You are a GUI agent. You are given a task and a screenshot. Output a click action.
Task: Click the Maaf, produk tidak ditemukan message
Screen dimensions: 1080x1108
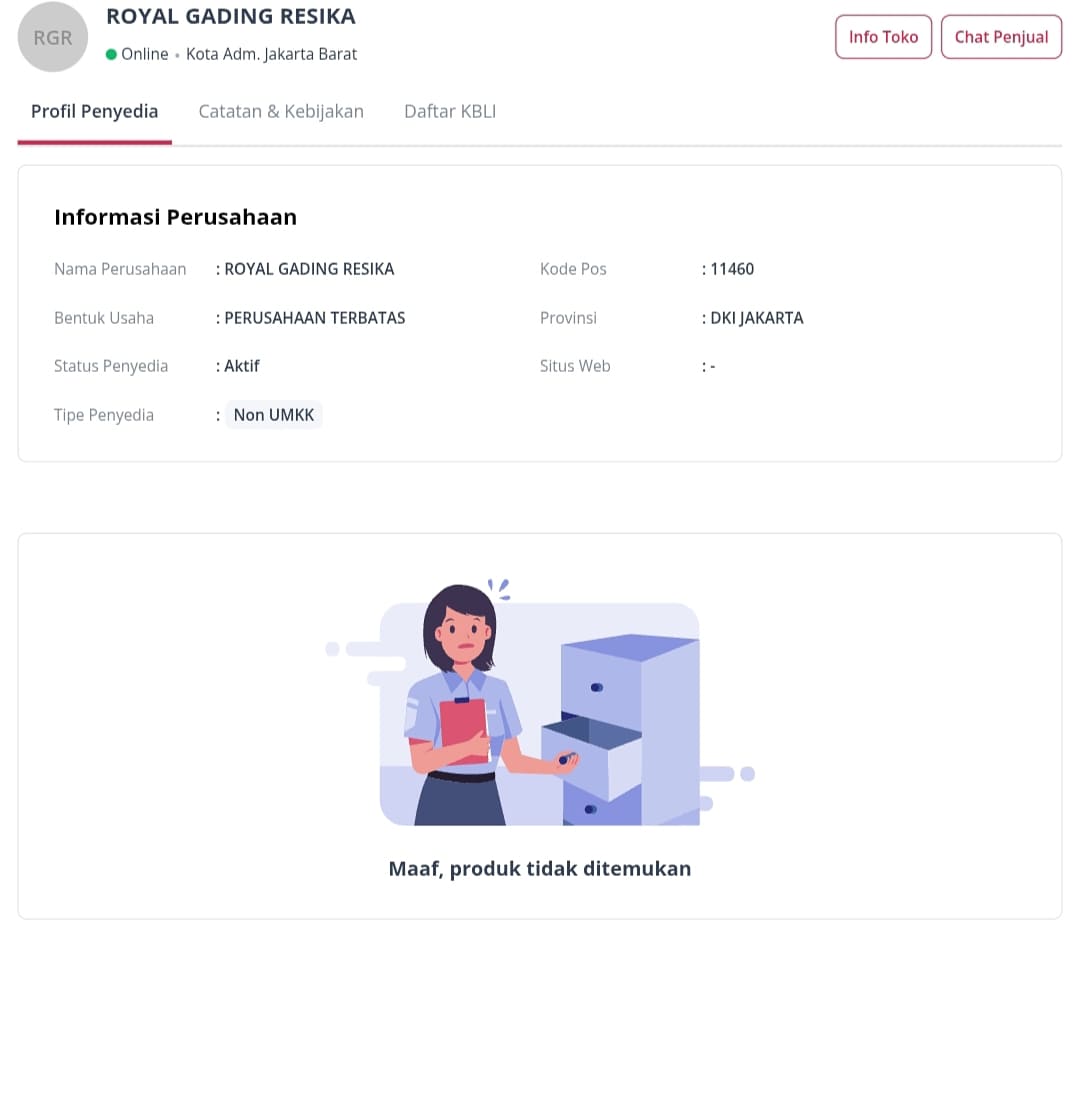[x=540, y=868]
